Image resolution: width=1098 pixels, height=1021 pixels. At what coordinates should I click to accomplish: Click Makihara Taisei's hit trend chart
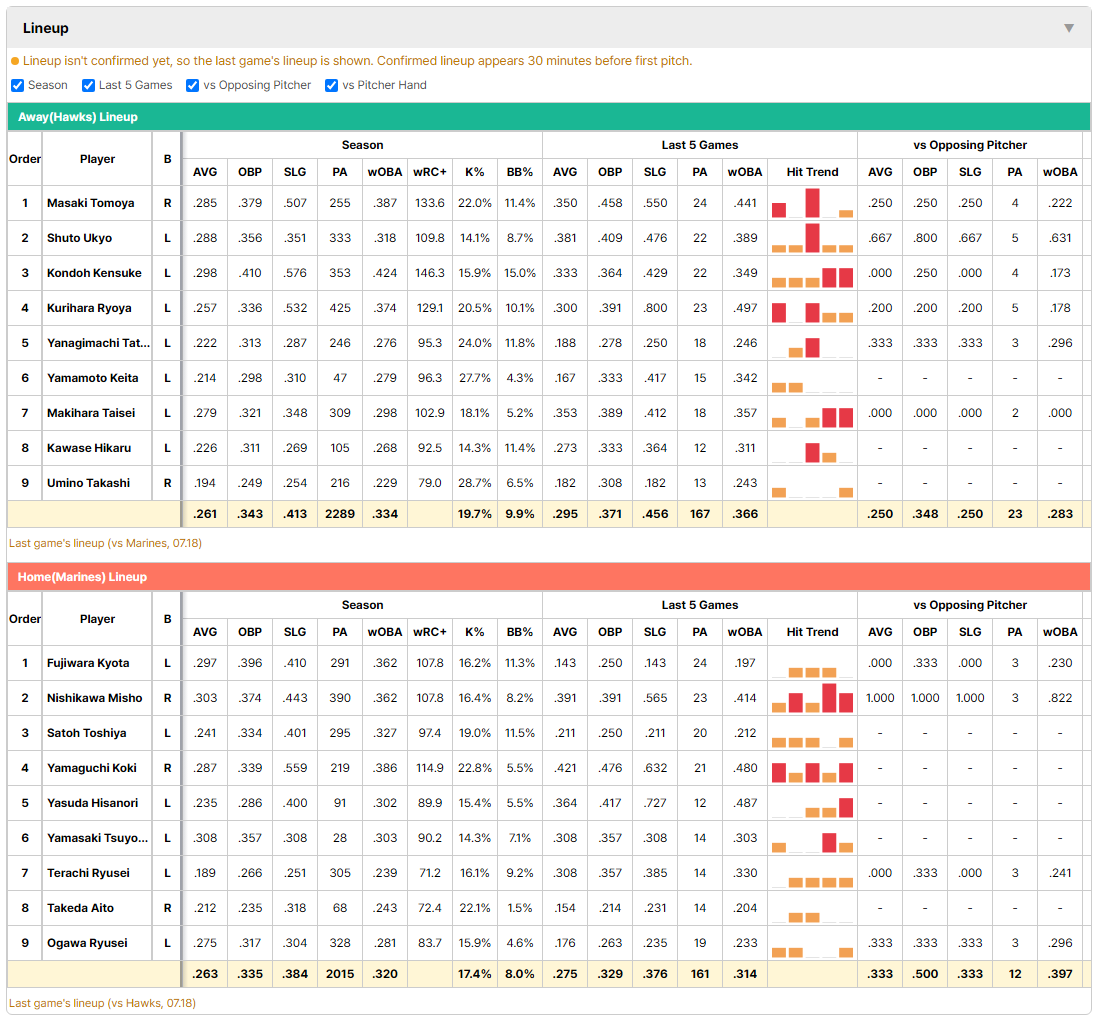(812, 413)
